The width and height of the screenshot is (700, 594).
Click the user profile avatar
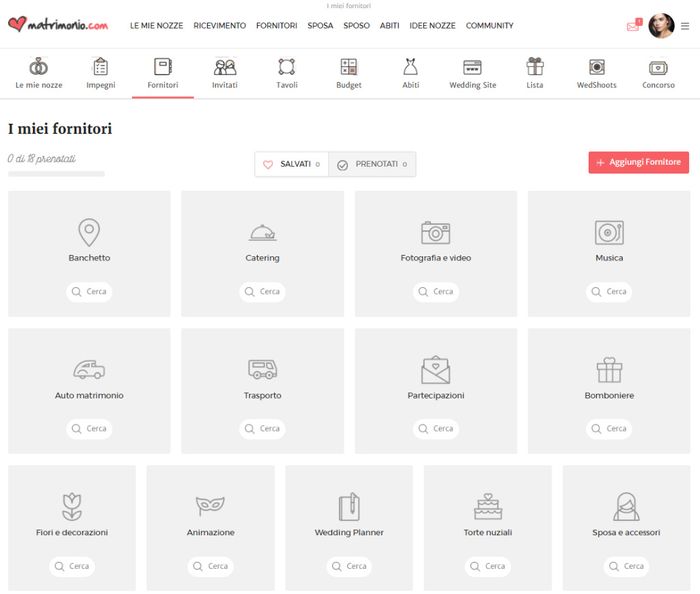pos(660,26)
